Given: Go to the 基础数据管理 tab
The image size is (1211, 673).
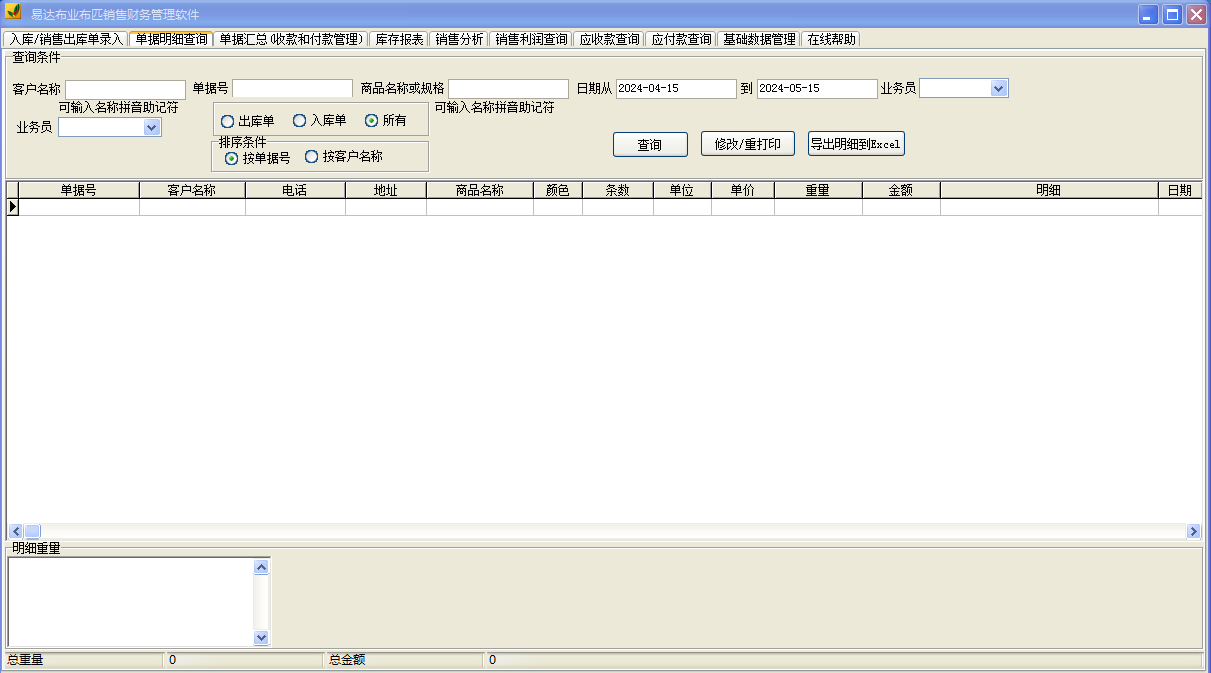Looking at the screenshot, I should tap(759, 39).
